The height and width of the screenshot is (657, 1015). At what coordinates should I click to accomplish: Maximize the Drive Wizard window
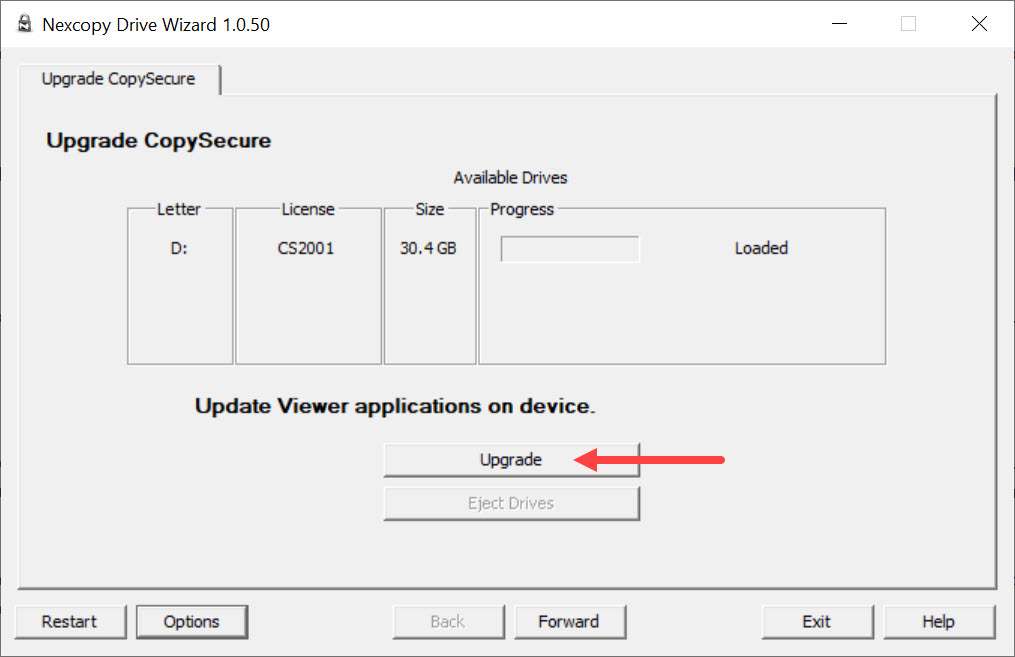click(908, 24)
